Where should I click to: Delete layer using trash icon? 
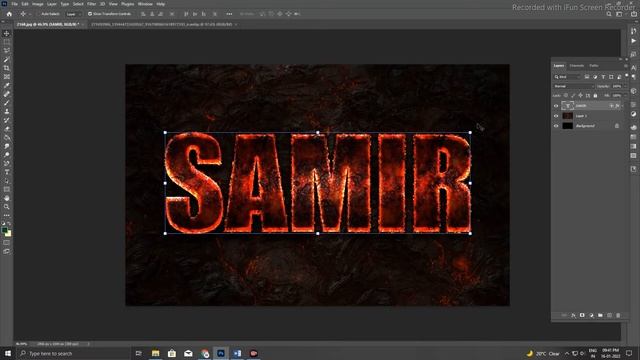(x=618, y=316)
